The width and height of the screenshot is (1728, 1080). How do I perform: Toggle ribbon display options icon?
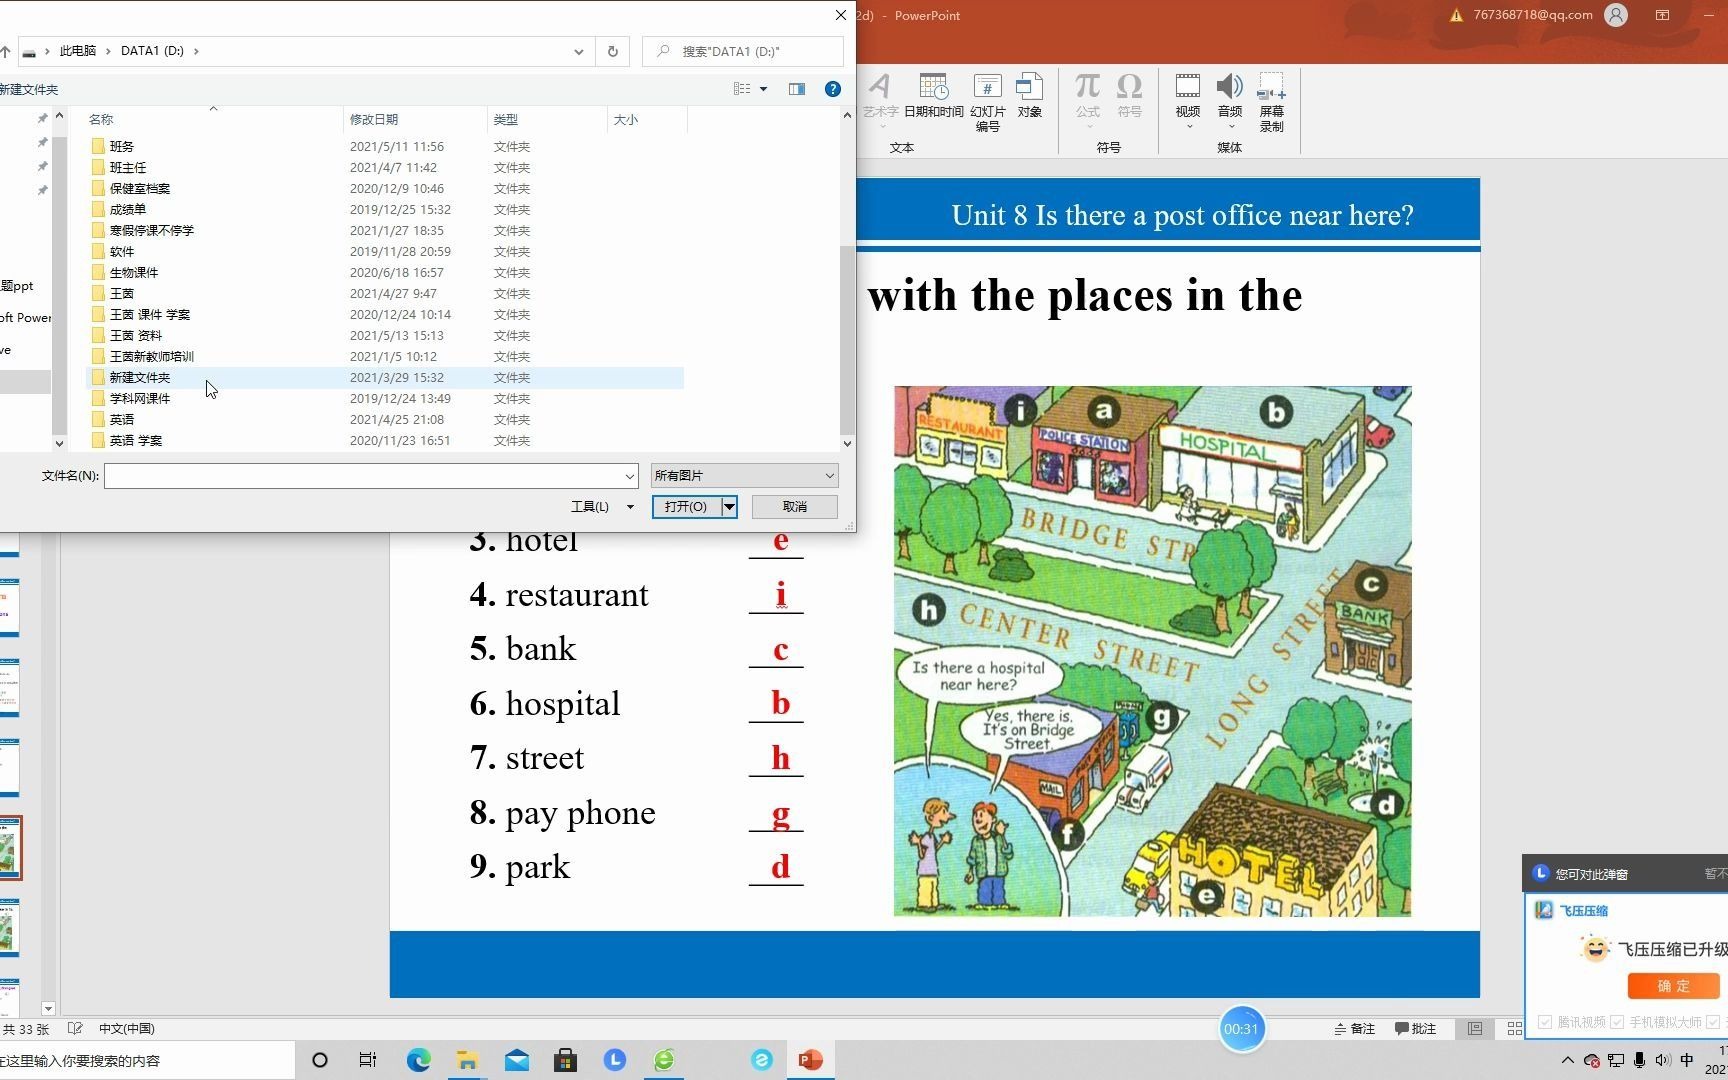pyautogui.click(x=1663, y=15)
